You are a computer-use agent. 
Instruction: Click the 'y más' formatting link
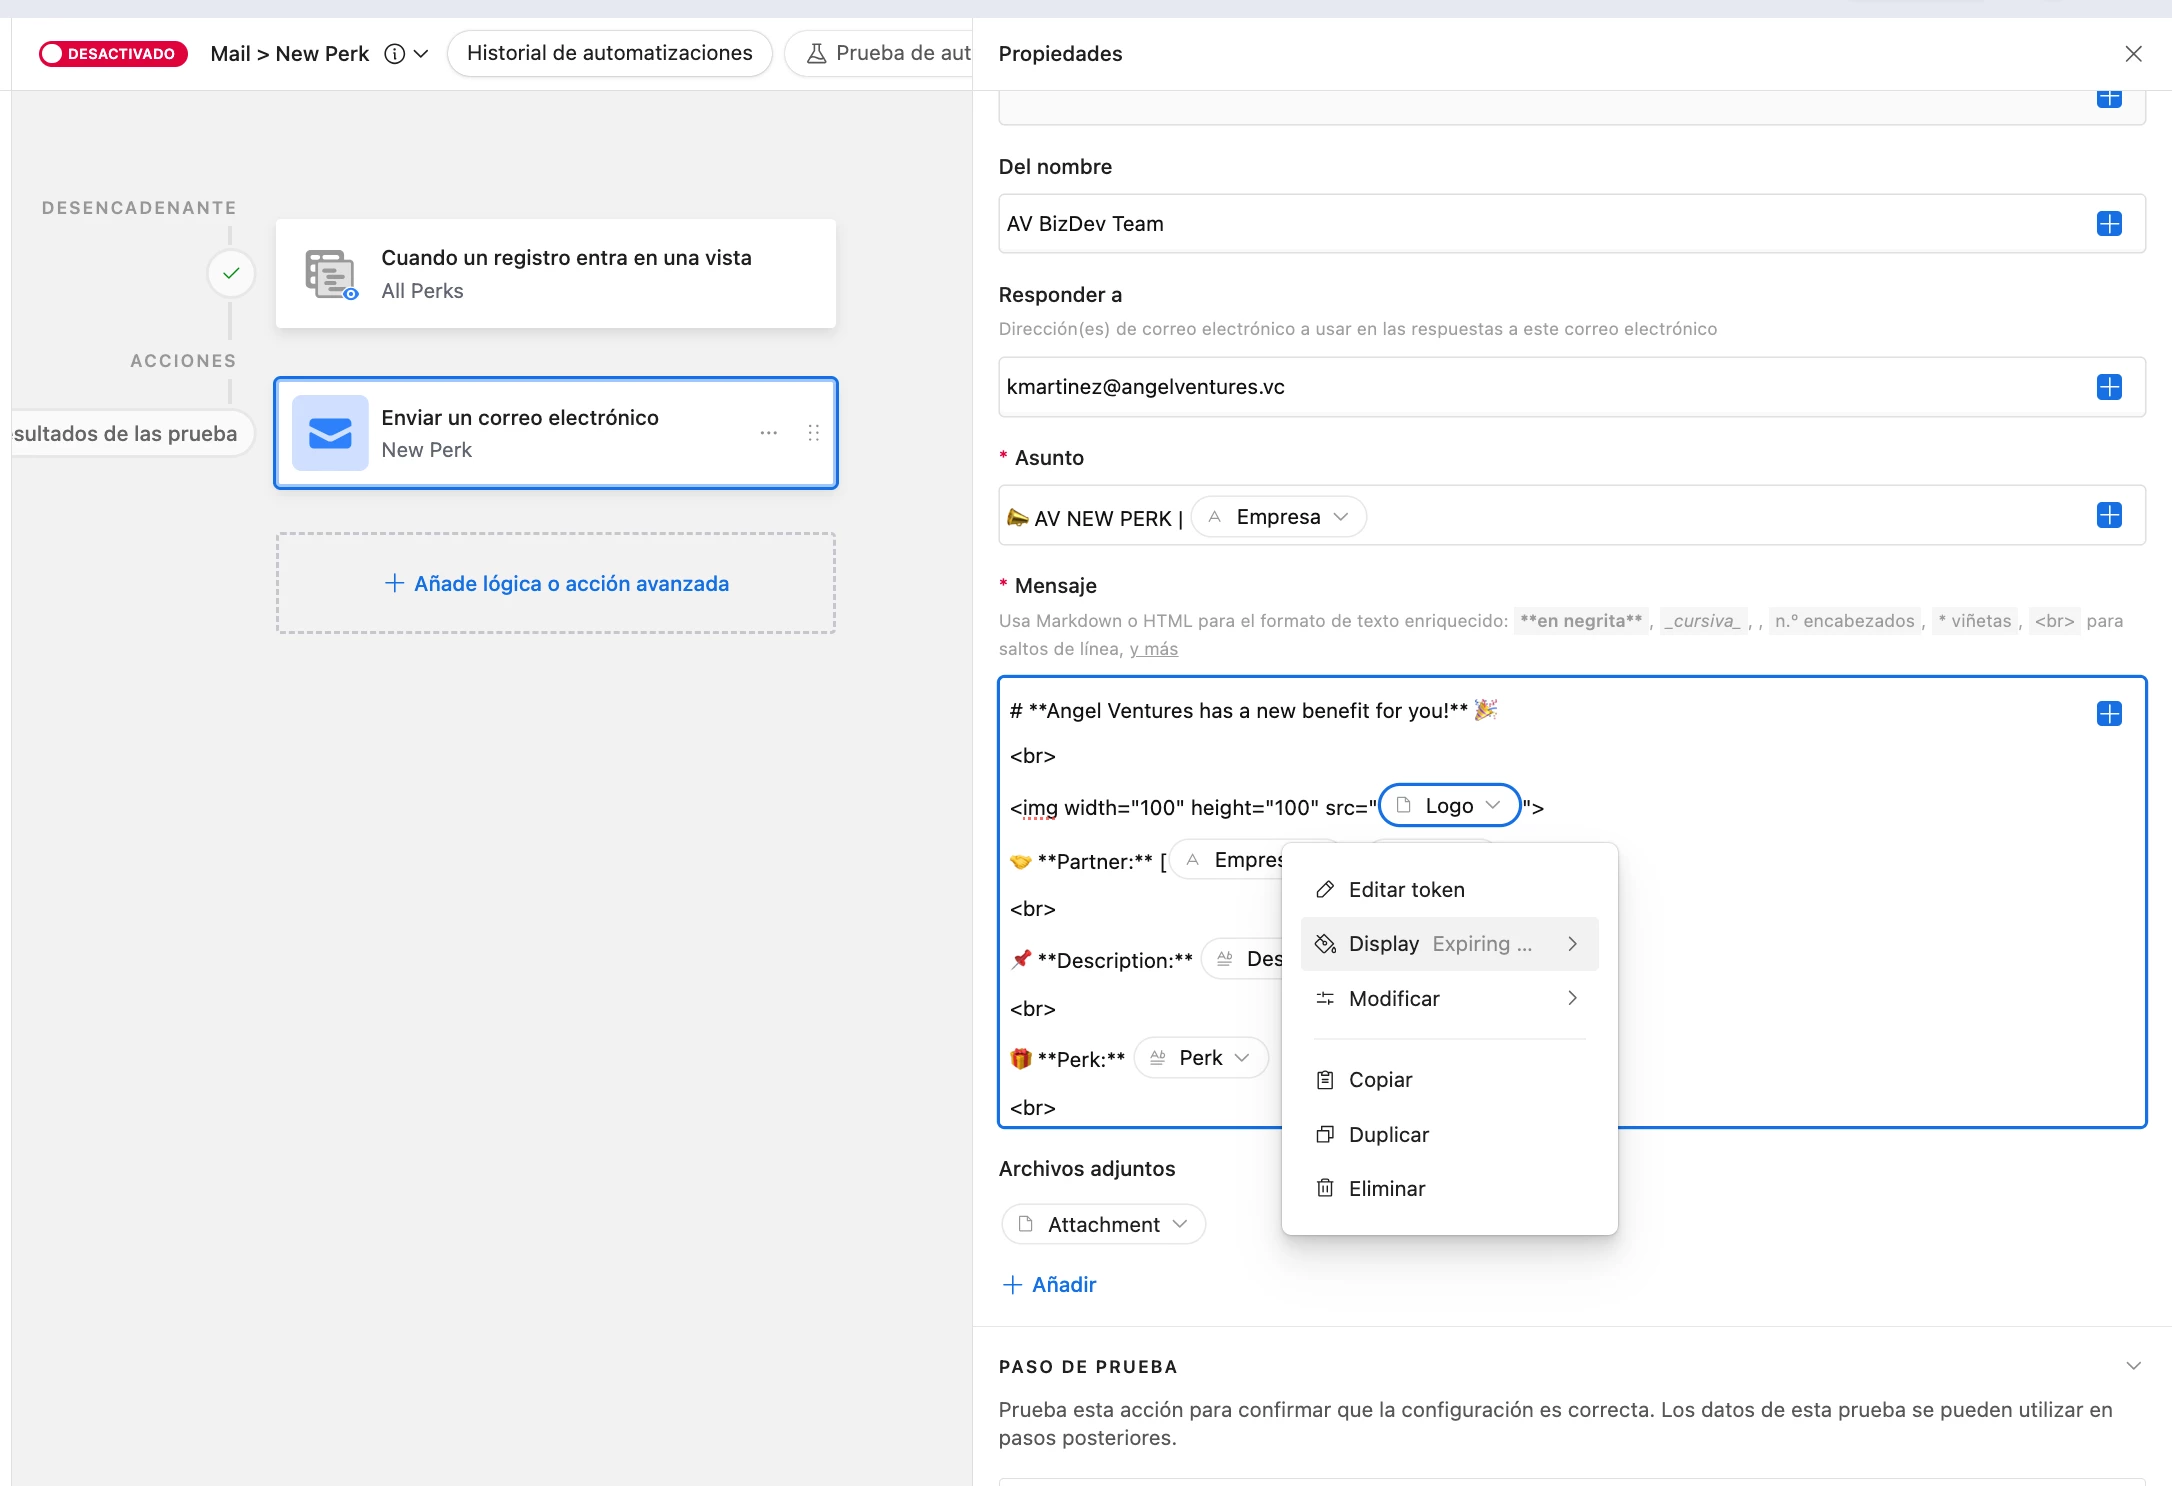point(1153,649)
